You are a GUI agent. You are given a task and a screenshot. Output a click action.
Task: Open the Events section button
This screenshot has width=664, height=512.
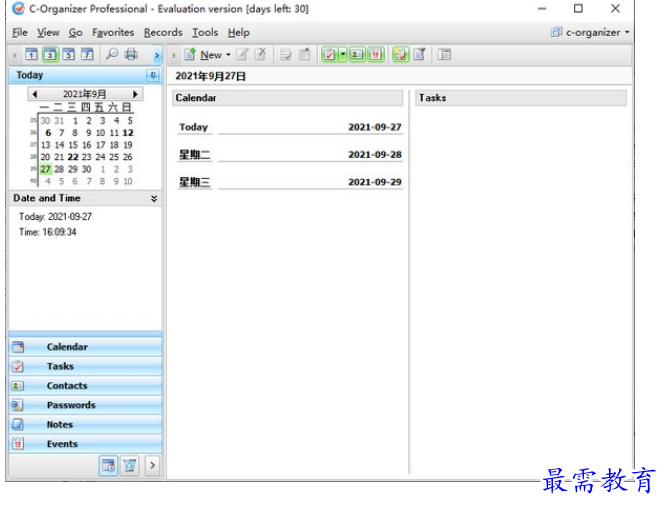(x=85, y=444)
